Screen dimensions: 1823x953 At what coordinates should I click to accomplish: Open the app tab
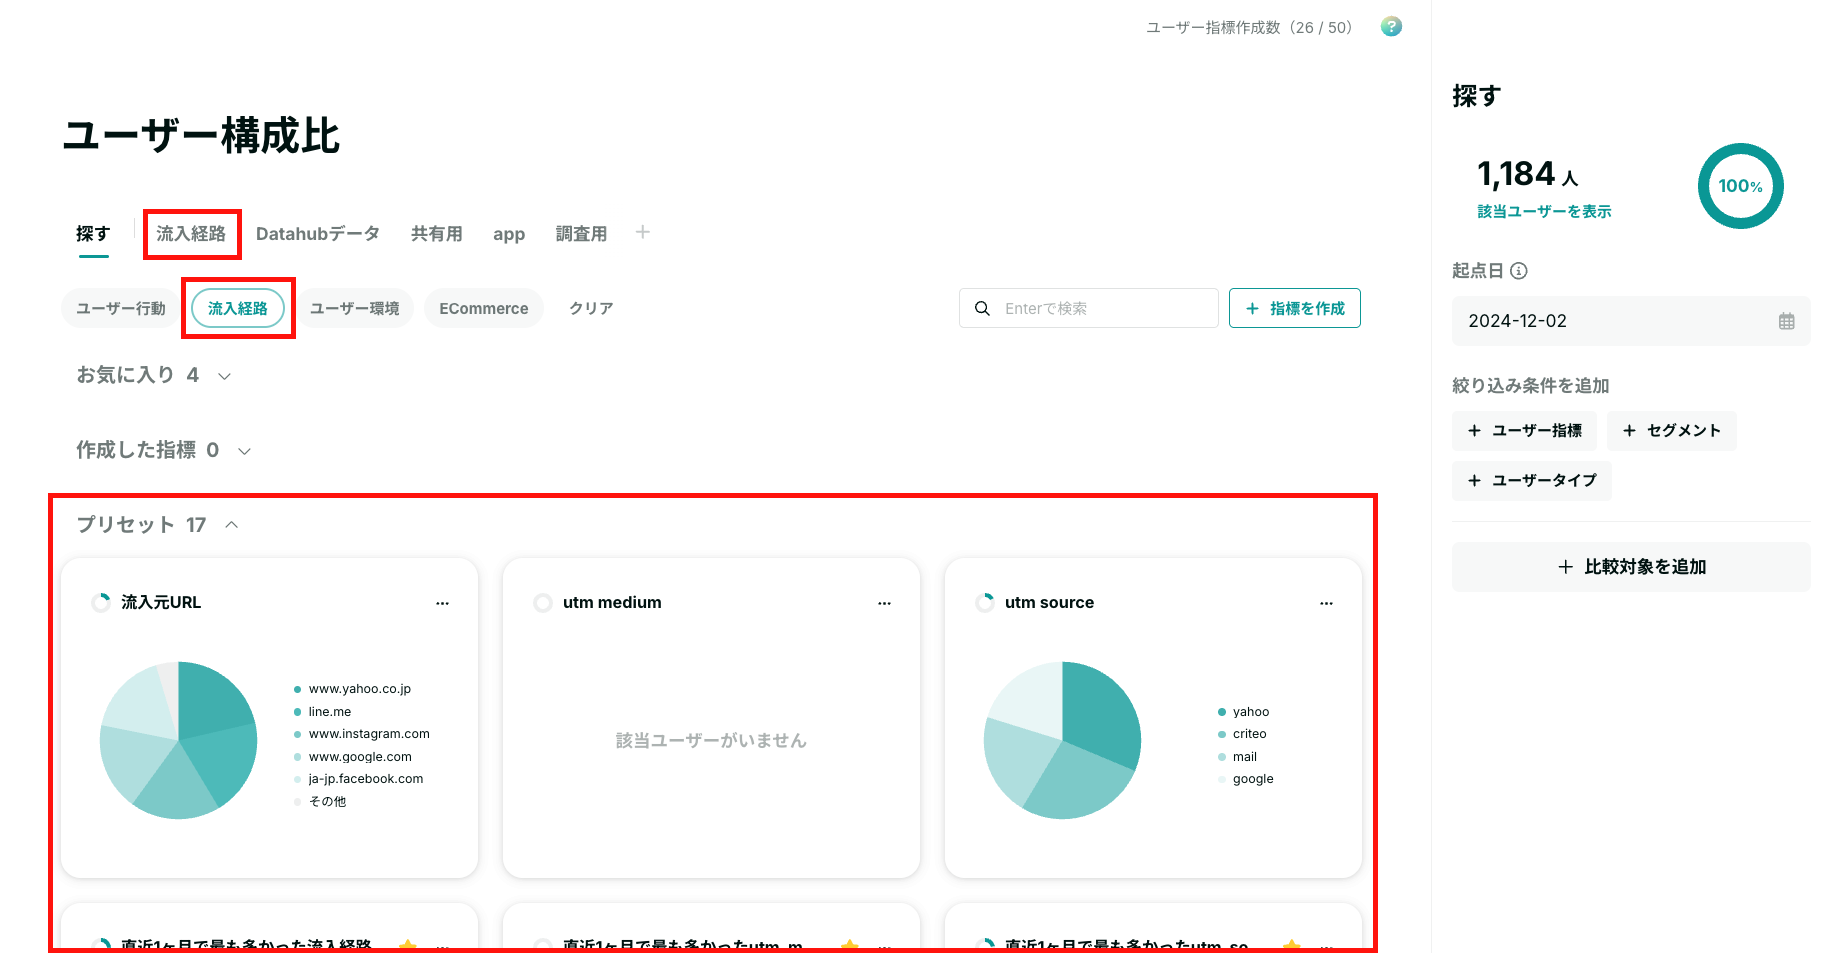click(509, 234)
